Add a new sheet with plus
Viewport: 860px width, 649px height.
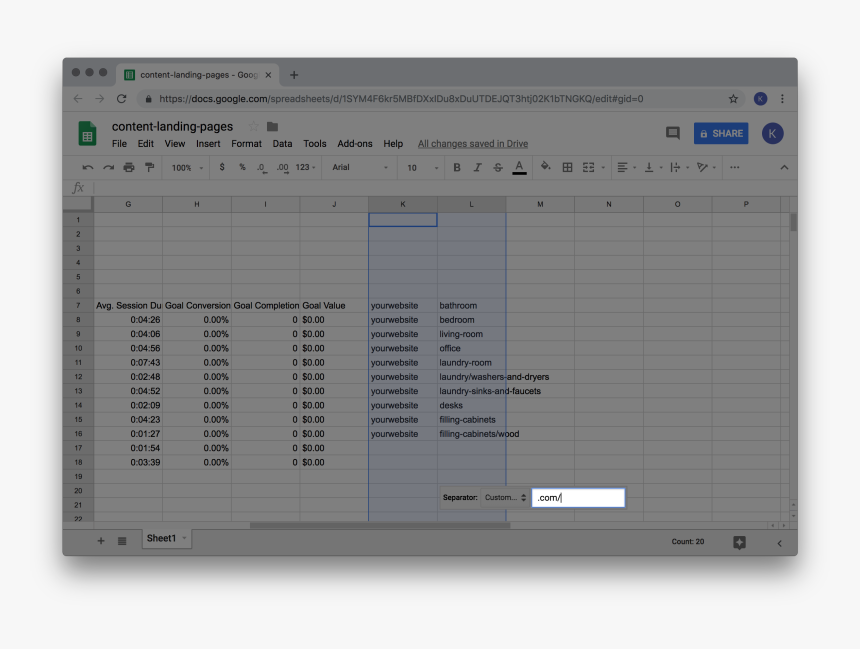(x=100, y=541)
